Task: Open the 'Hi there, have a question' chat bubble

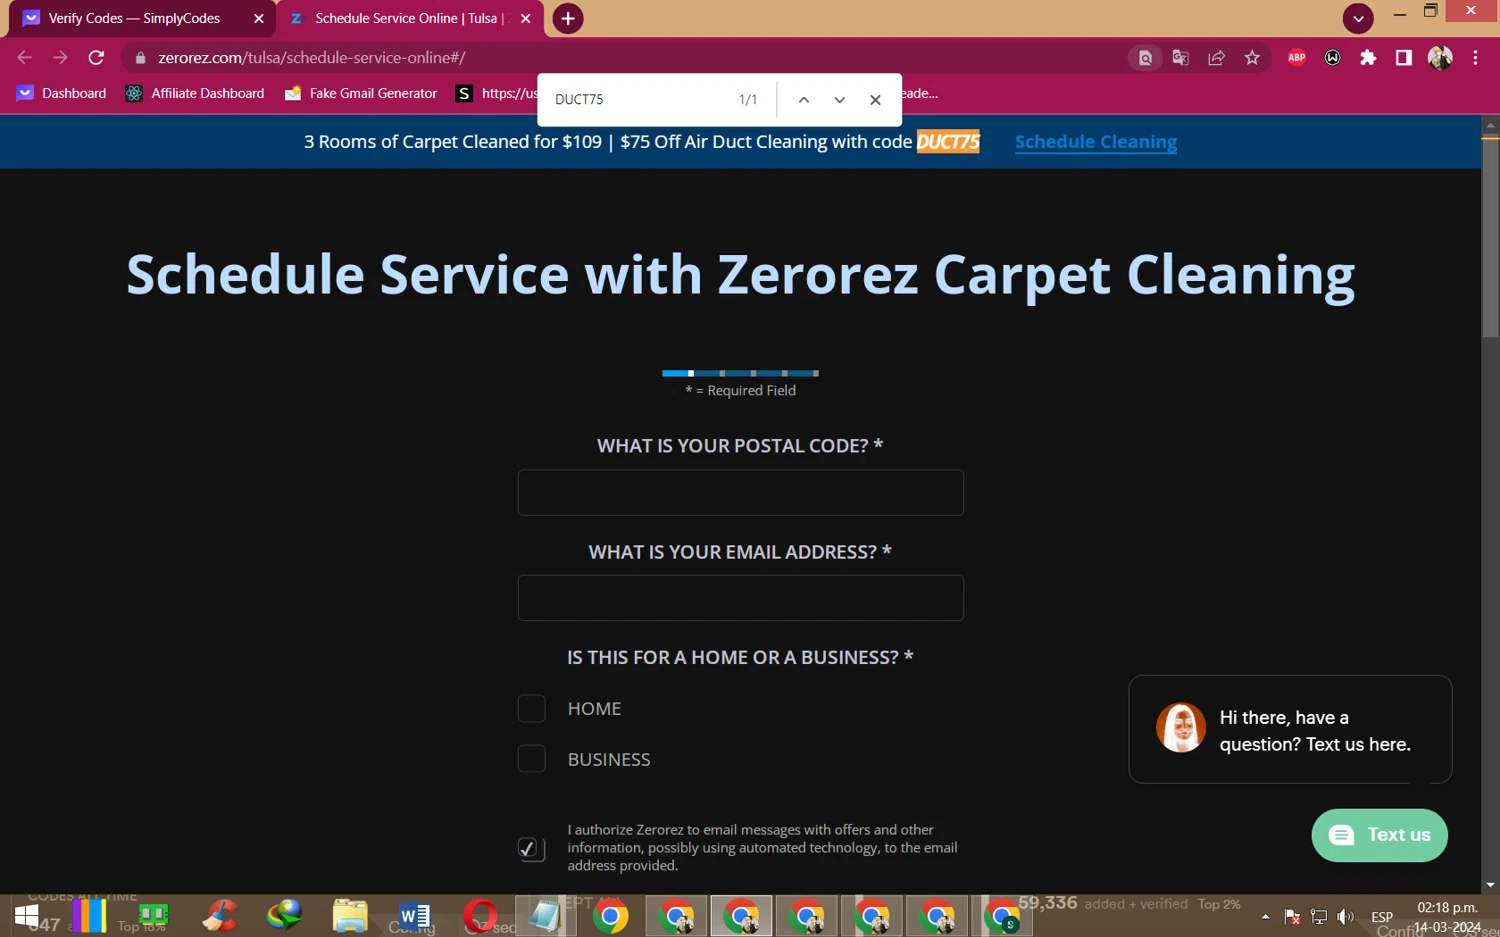Action: (x=1290, y=730)
